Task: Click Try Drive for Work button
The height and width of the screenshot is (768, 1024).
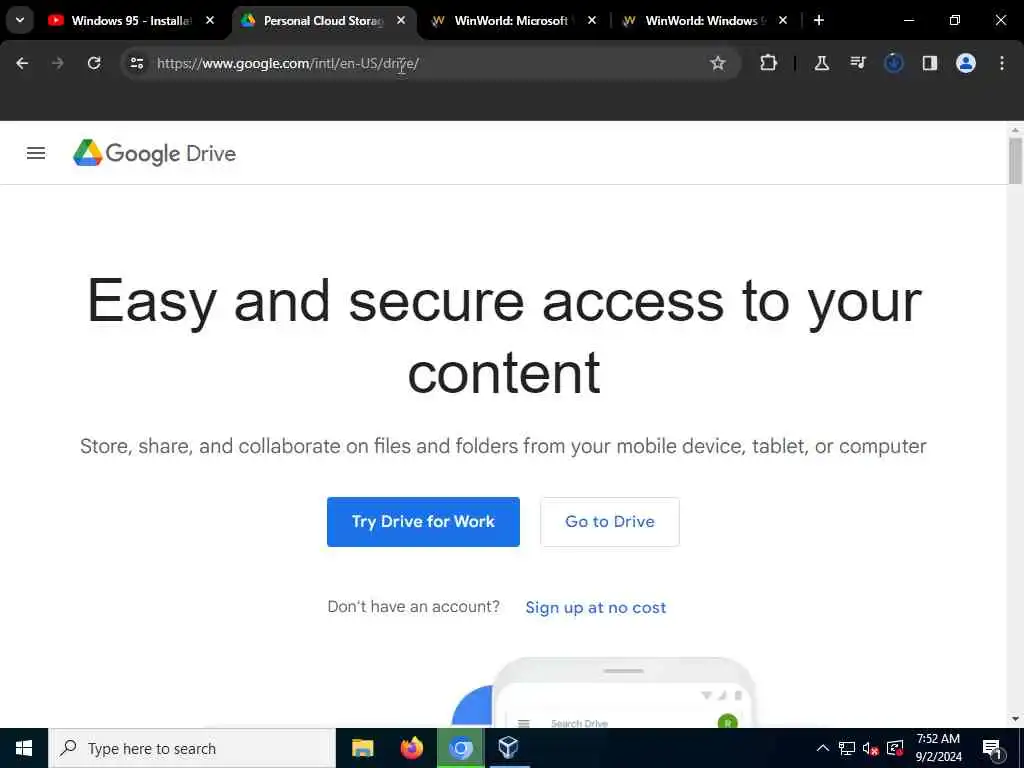Action: [423, 522]
